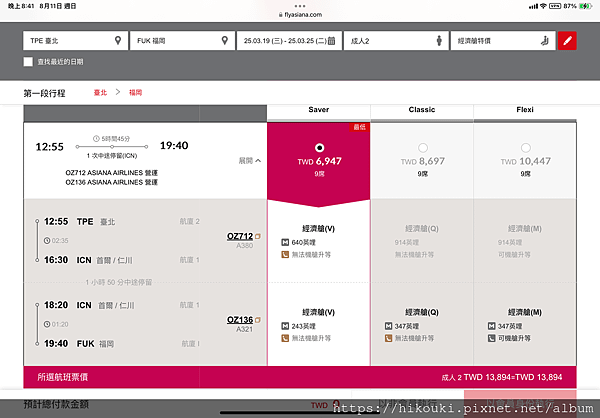Click upgrade icon in Classic OZ136 row
This screenshot has height=418, width=600.
pos(388,338)
